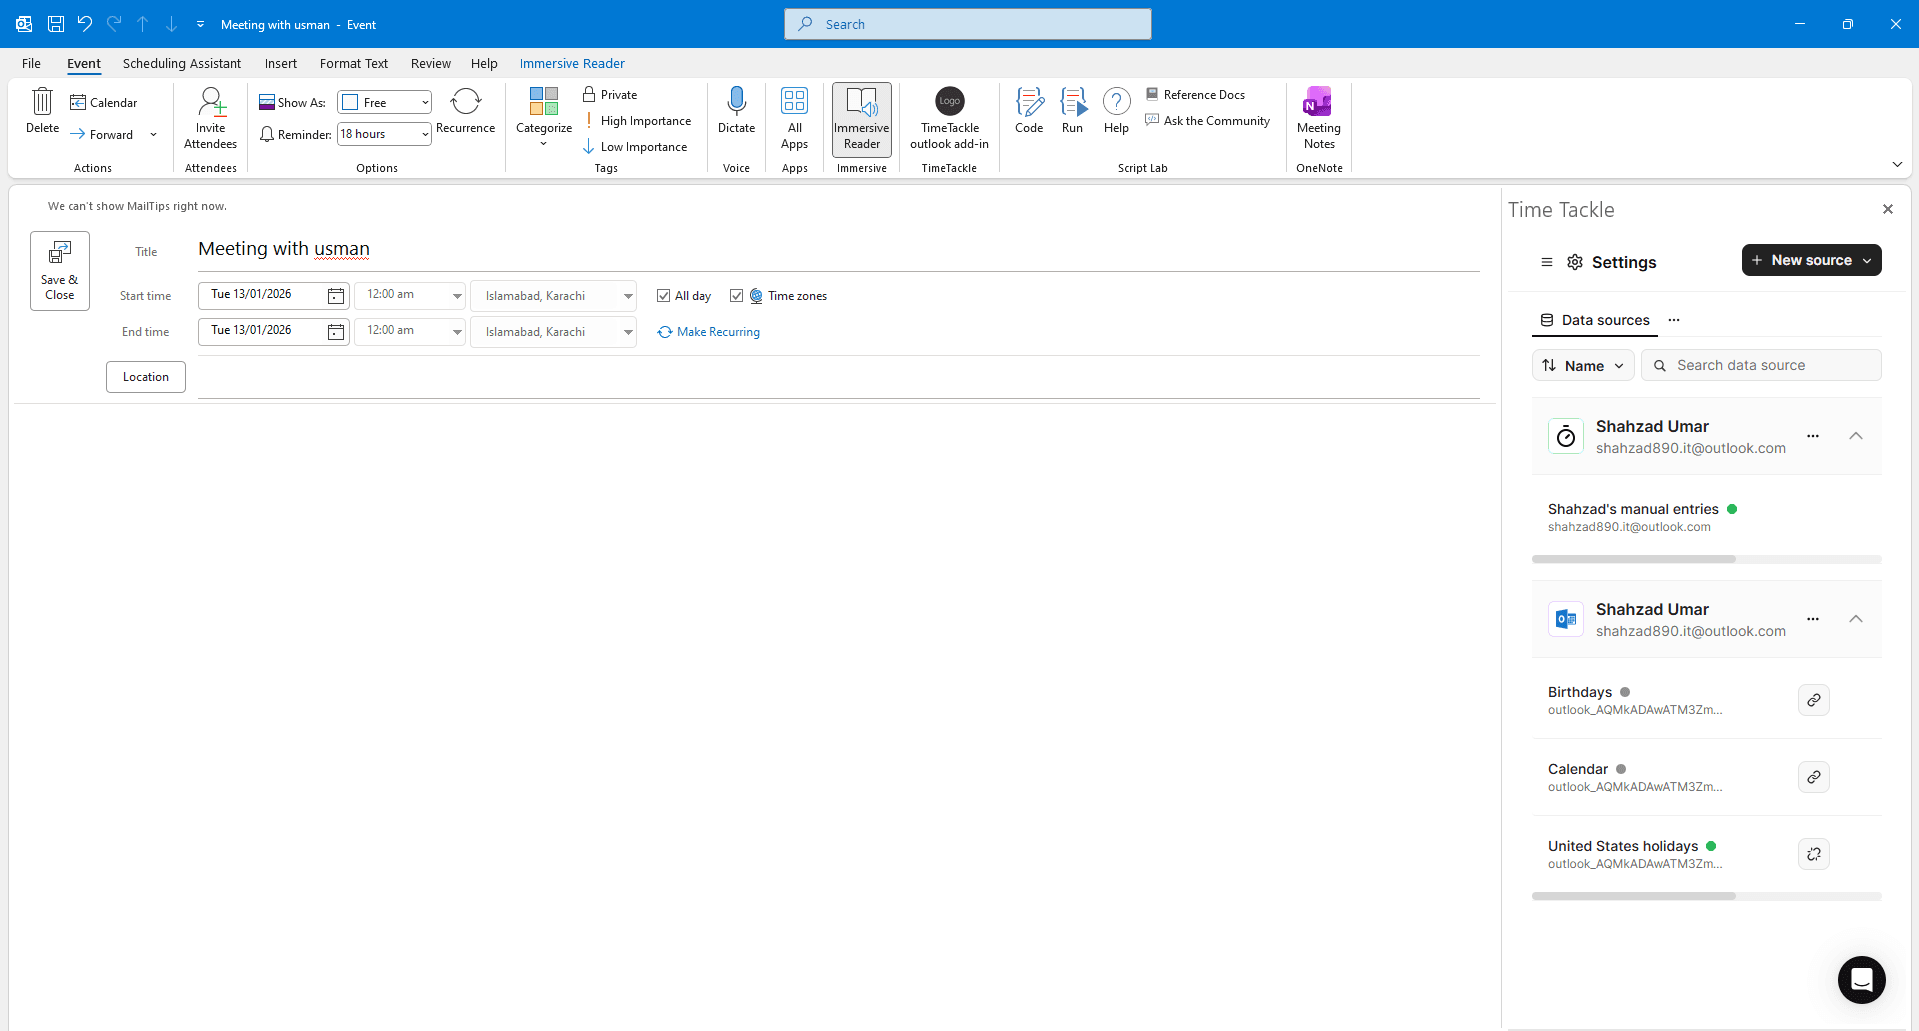Set High Importance tag

pos(637,120)
